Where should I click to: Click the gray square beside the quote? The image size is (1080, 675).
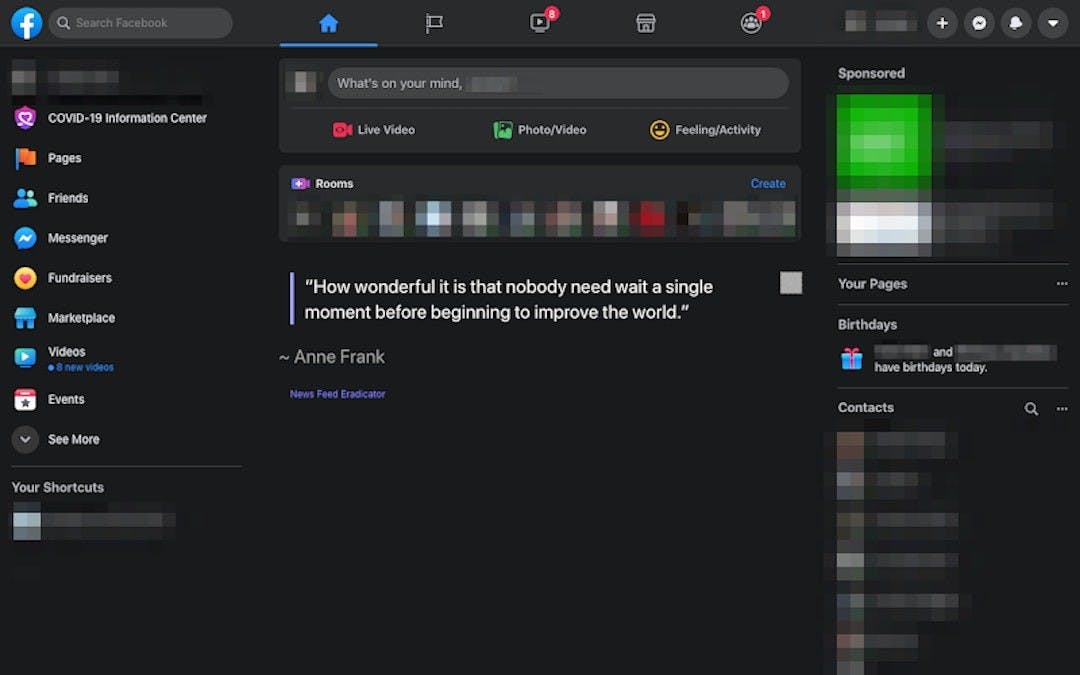point(791,282)
